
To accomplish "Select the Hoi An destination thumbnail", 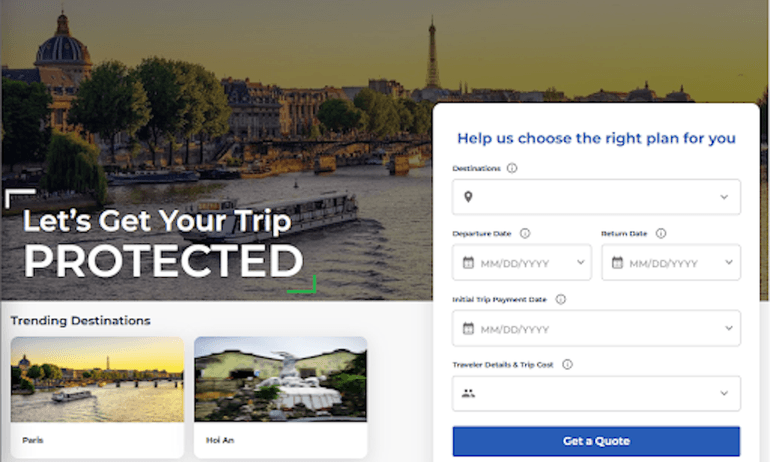I will 280,378.
